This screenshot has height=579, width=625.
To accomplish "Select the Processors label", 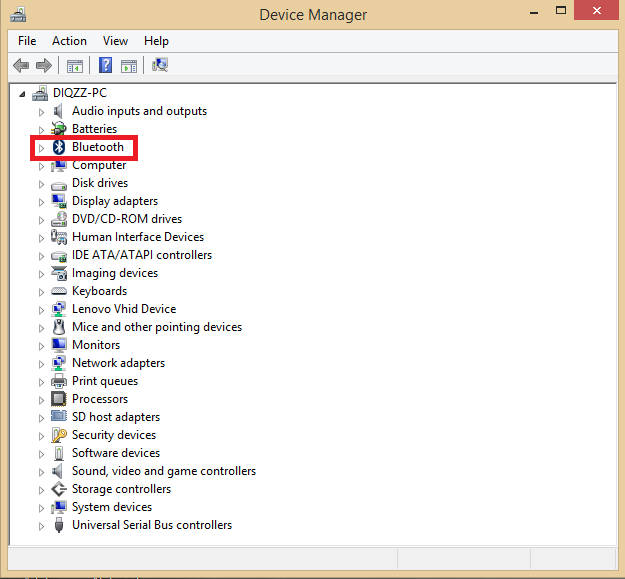I will click(100, 399).
